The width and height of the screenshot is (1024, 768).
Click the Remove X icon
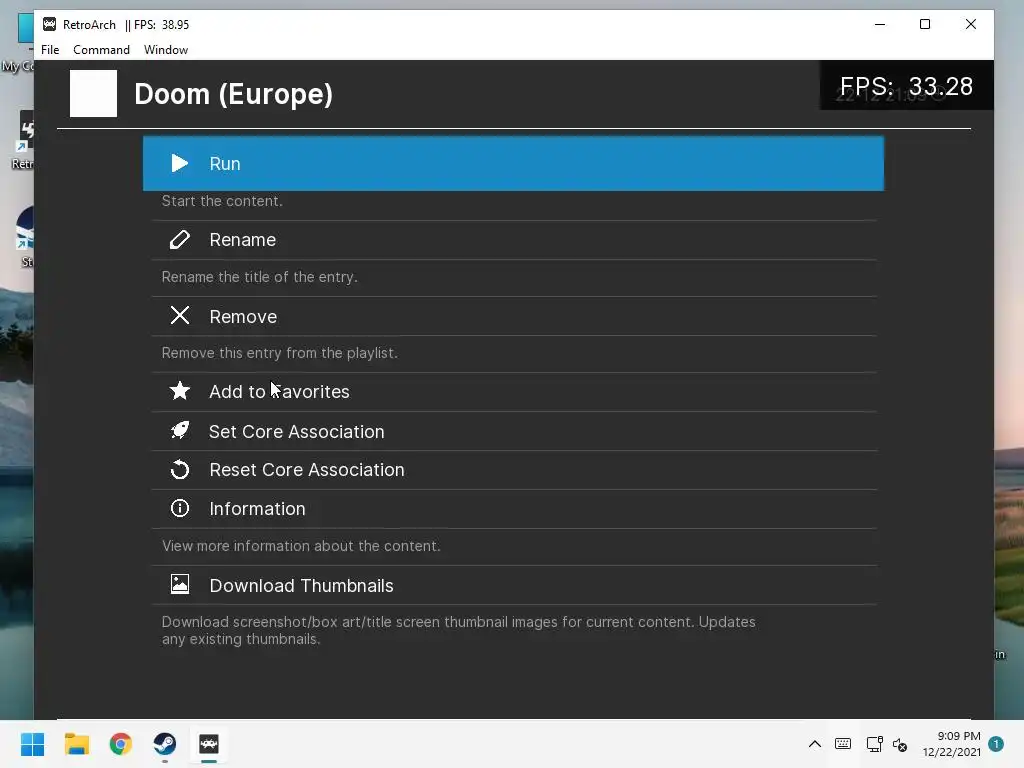(180, 315)
